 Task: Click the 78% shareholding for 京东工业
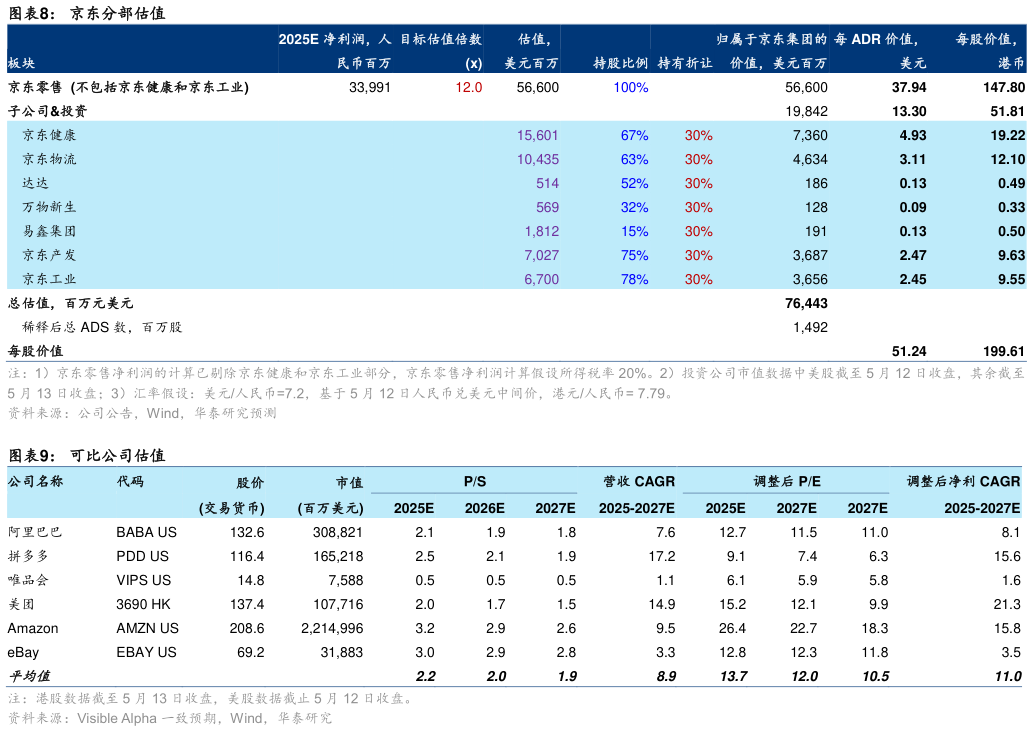pos(634,279)
